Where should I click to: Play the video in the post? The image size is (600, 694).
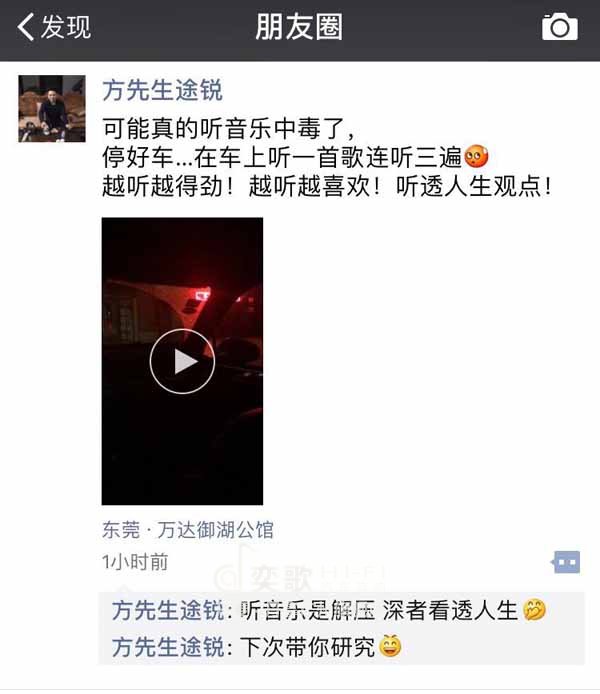[182, 361]
